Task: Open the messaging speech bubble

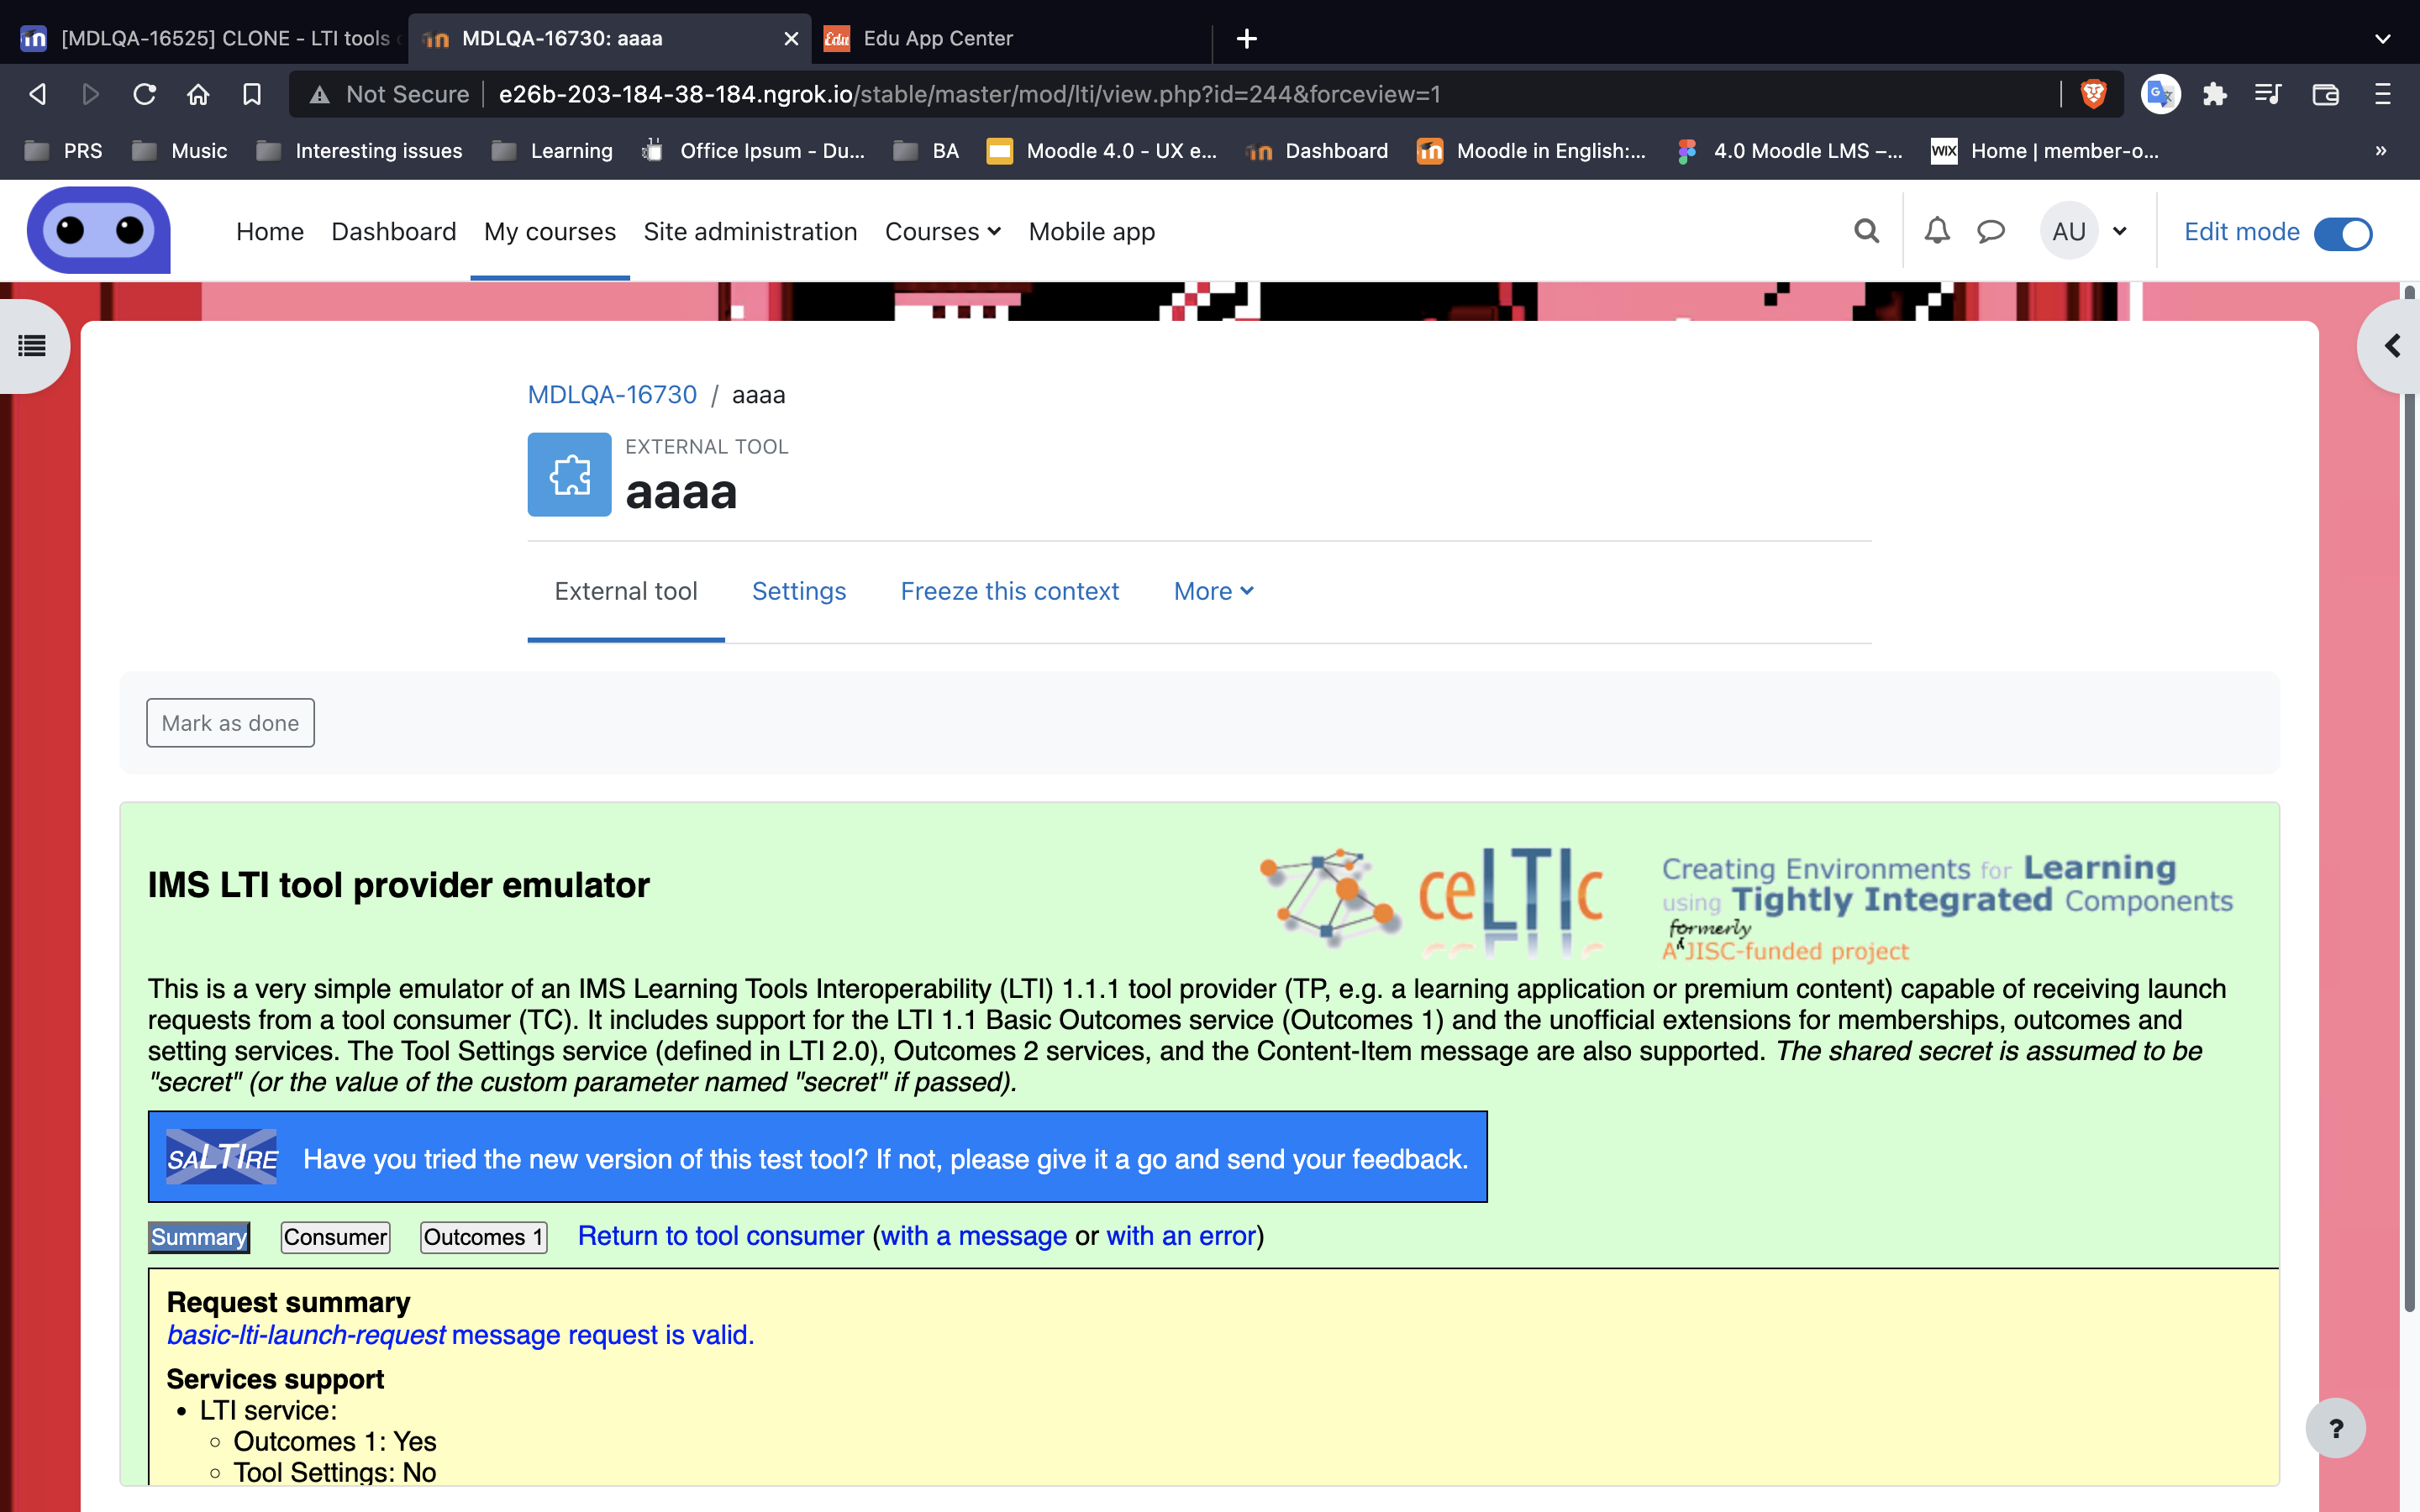Action: pos(1991,232)
